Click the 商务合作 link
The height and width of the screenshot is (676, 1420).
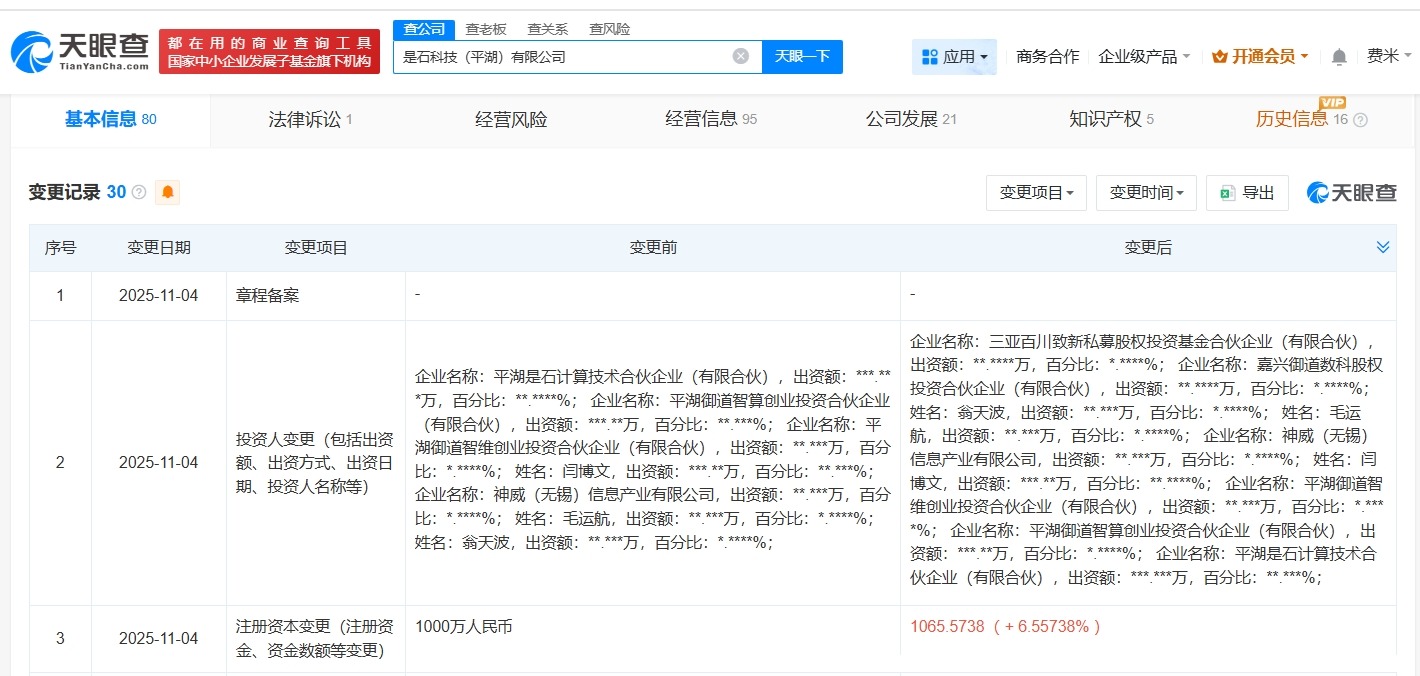(x=1046, y=57)
